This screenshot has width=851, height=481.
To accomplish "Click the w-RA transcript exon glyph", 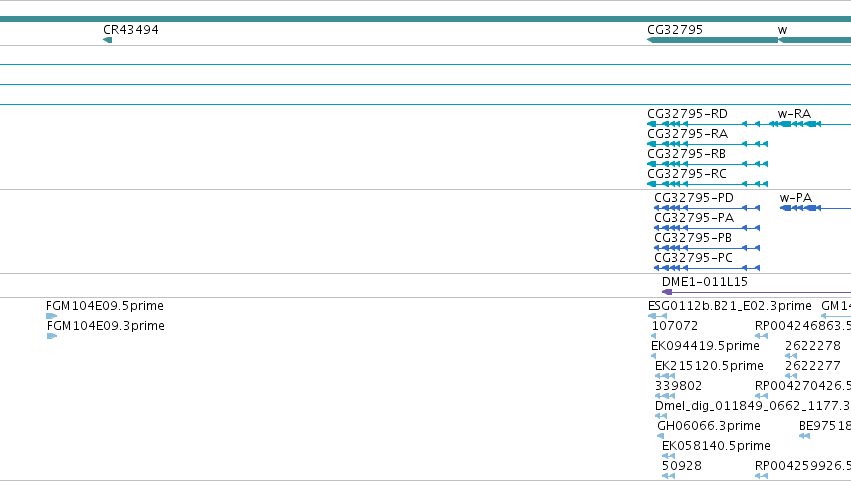I will coord(809,124).
